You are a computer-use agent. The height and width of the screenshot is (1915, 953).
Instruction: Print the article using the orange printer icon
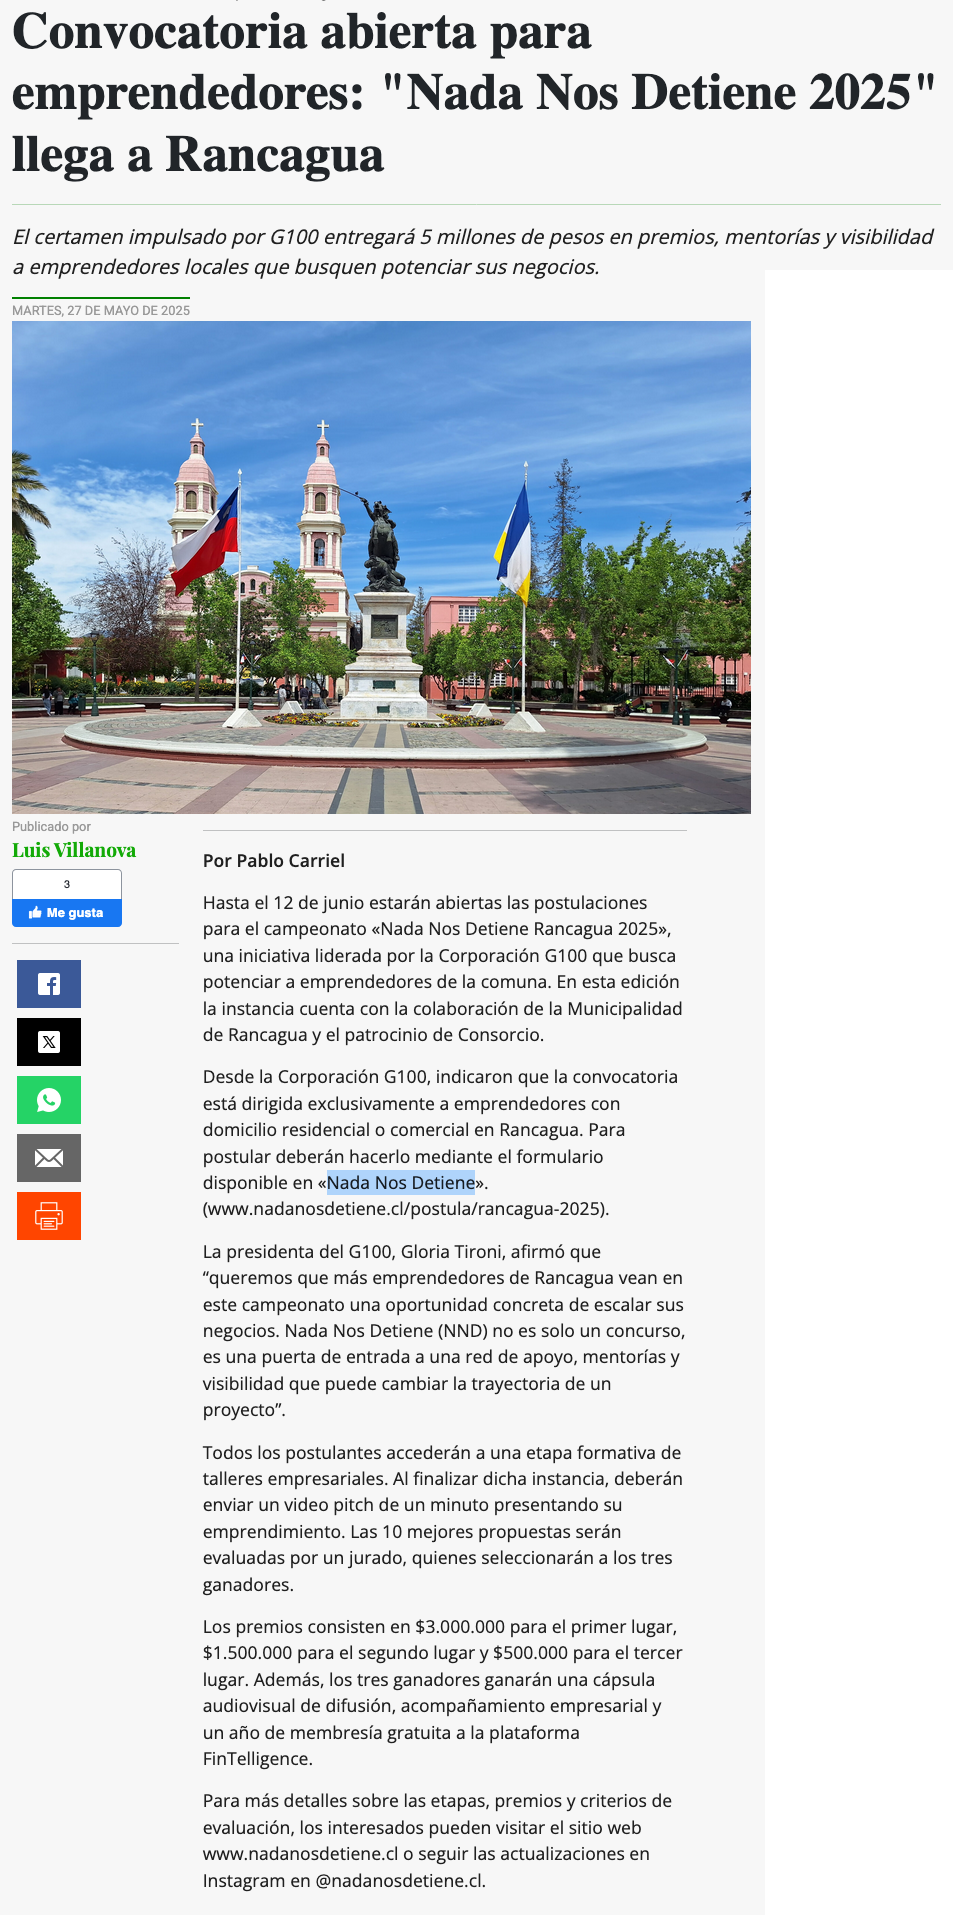49,1216
